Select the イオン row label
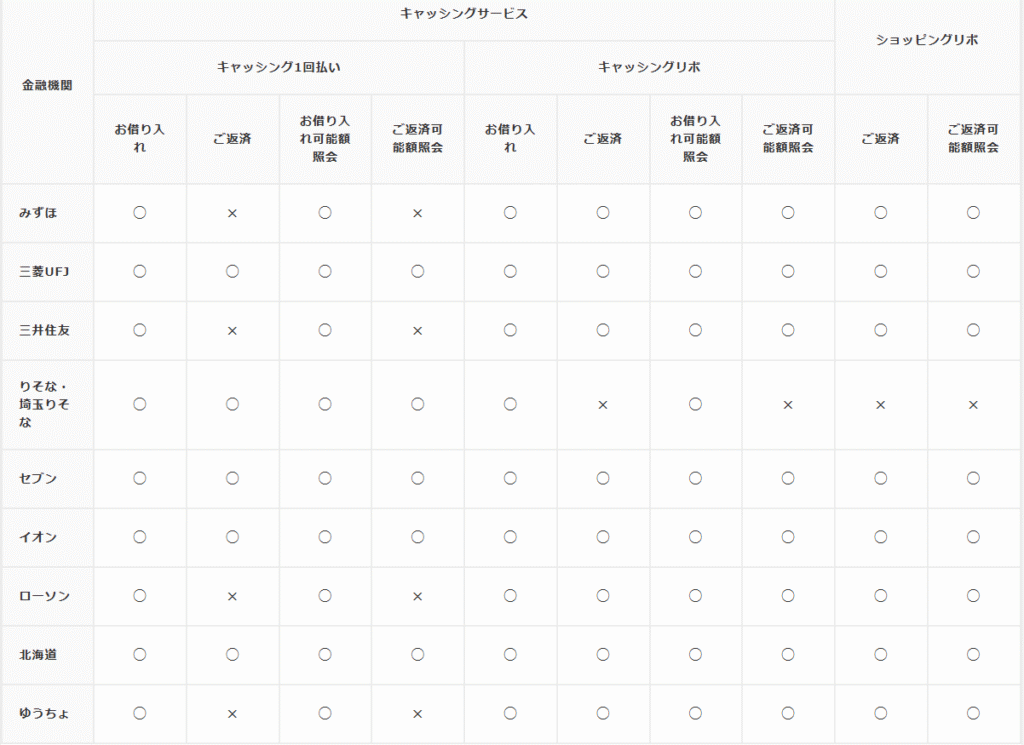Viewport: 1024px width, 745px height. click(x=38, y=537)
